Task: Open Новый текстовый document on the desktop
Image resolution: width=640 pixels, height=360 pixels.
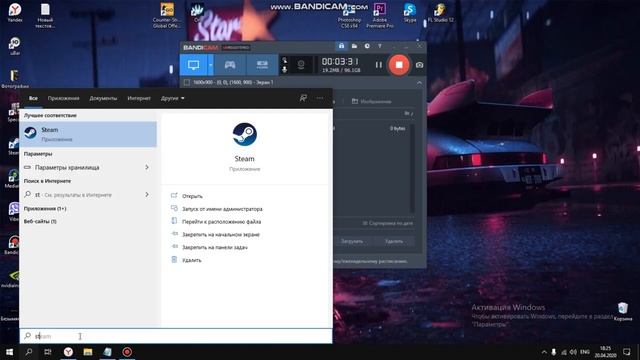Action: click(45, 16)
